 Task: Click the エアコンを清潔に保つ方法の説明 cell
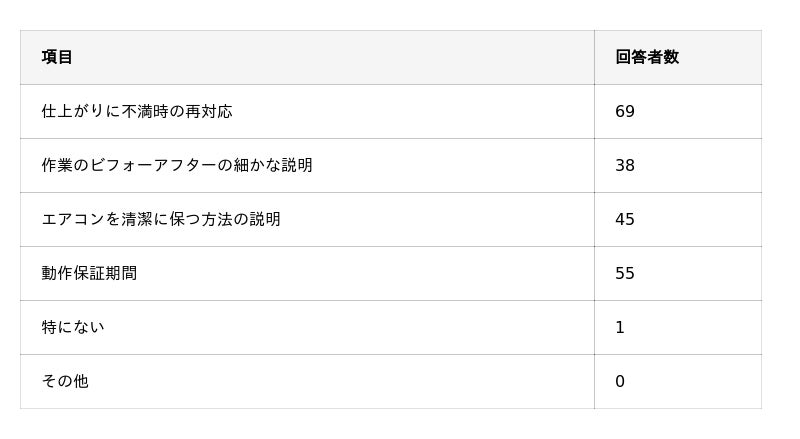click(160, 219)
